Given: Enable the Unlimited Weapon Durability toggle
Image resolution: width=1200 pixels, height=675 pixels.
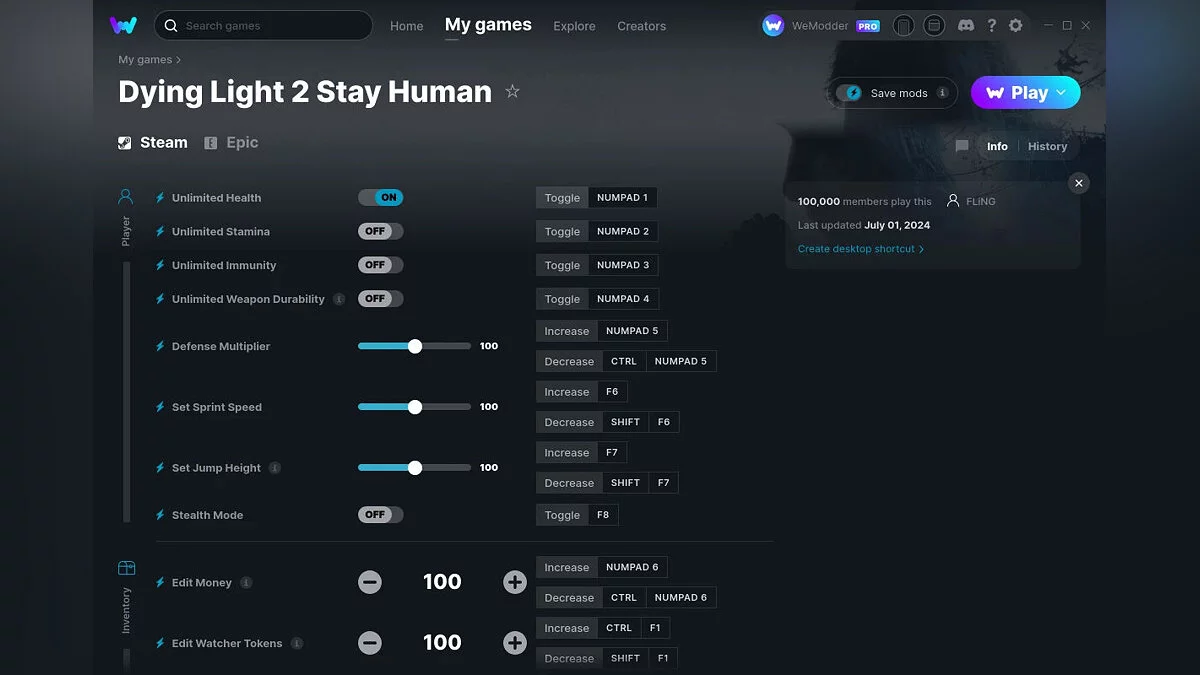Looking at the screenshot, I should point(381,299).
